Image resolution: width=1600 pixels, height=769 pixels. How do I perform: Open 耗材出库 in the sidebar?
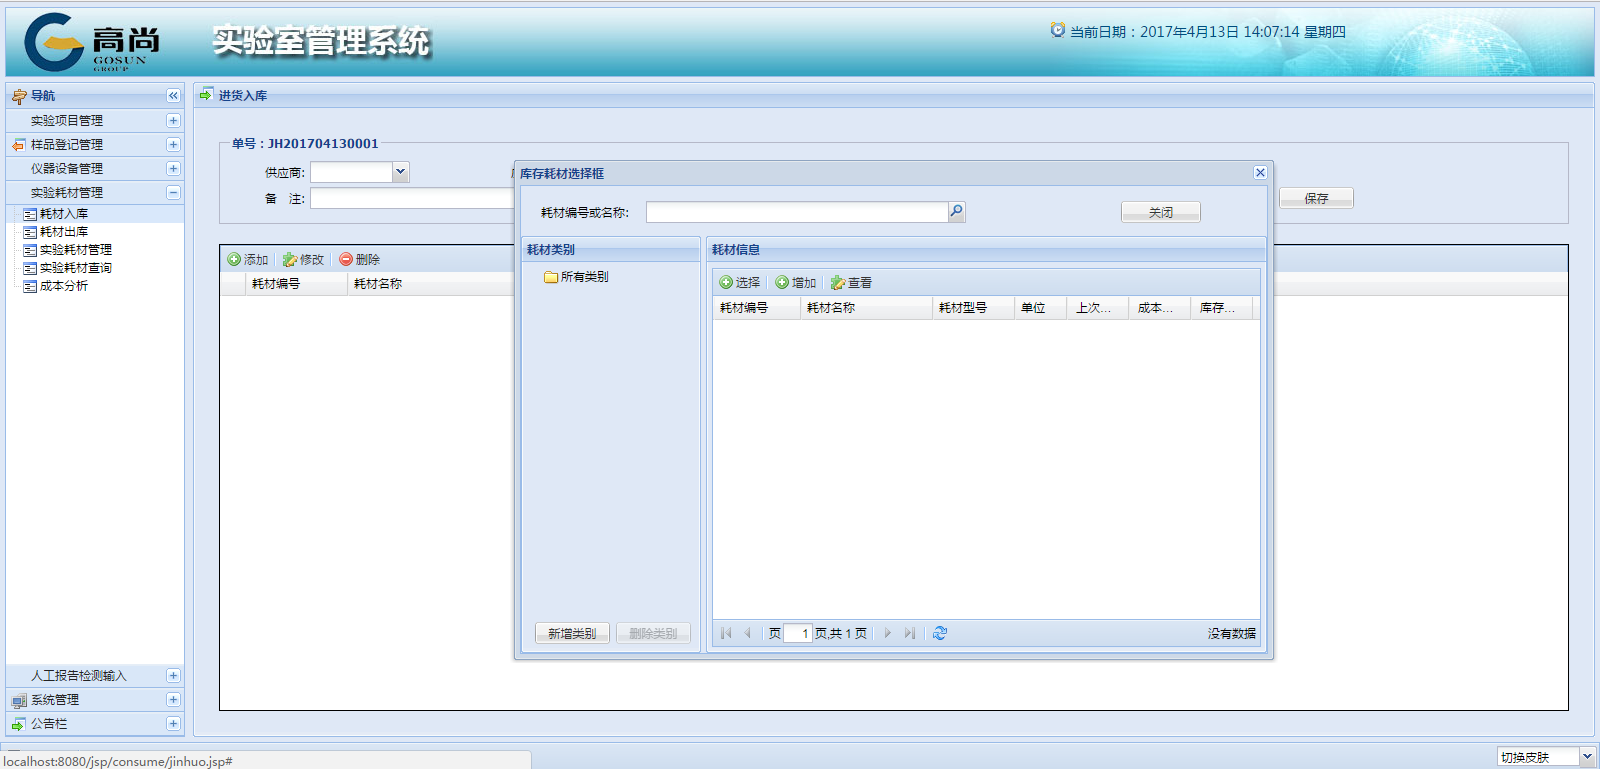[x=64, y=232]
